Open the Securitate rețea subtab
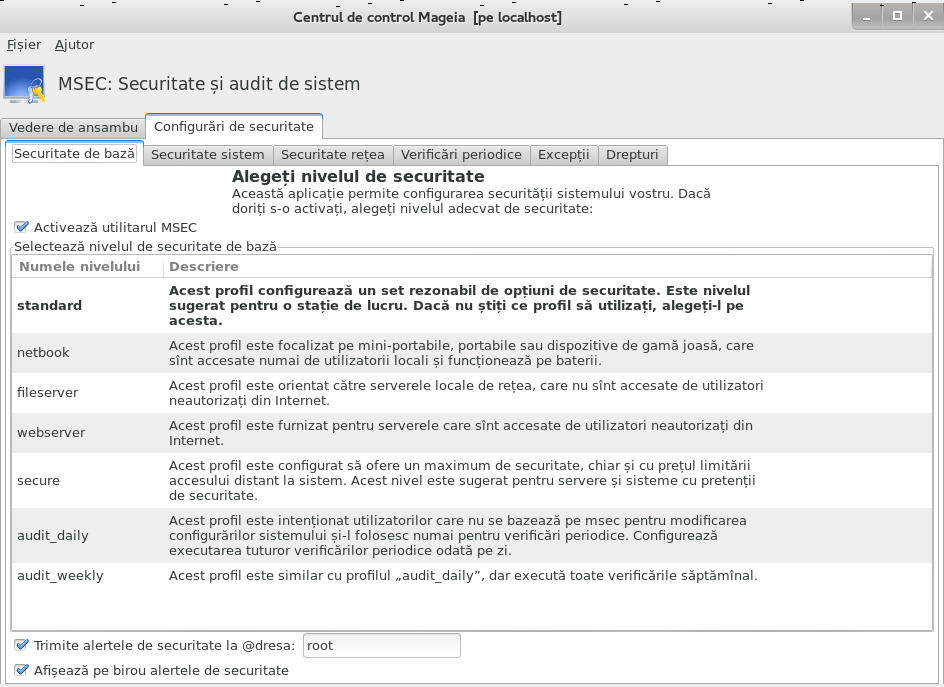Image resolution: width=944 pixels, height=687 pixels. click(332, 155)
